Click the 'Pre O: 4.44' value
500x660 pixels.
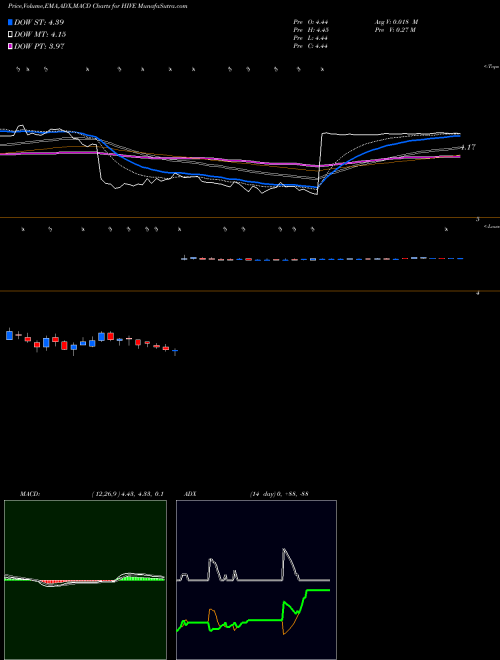click(x=311, y=22)
